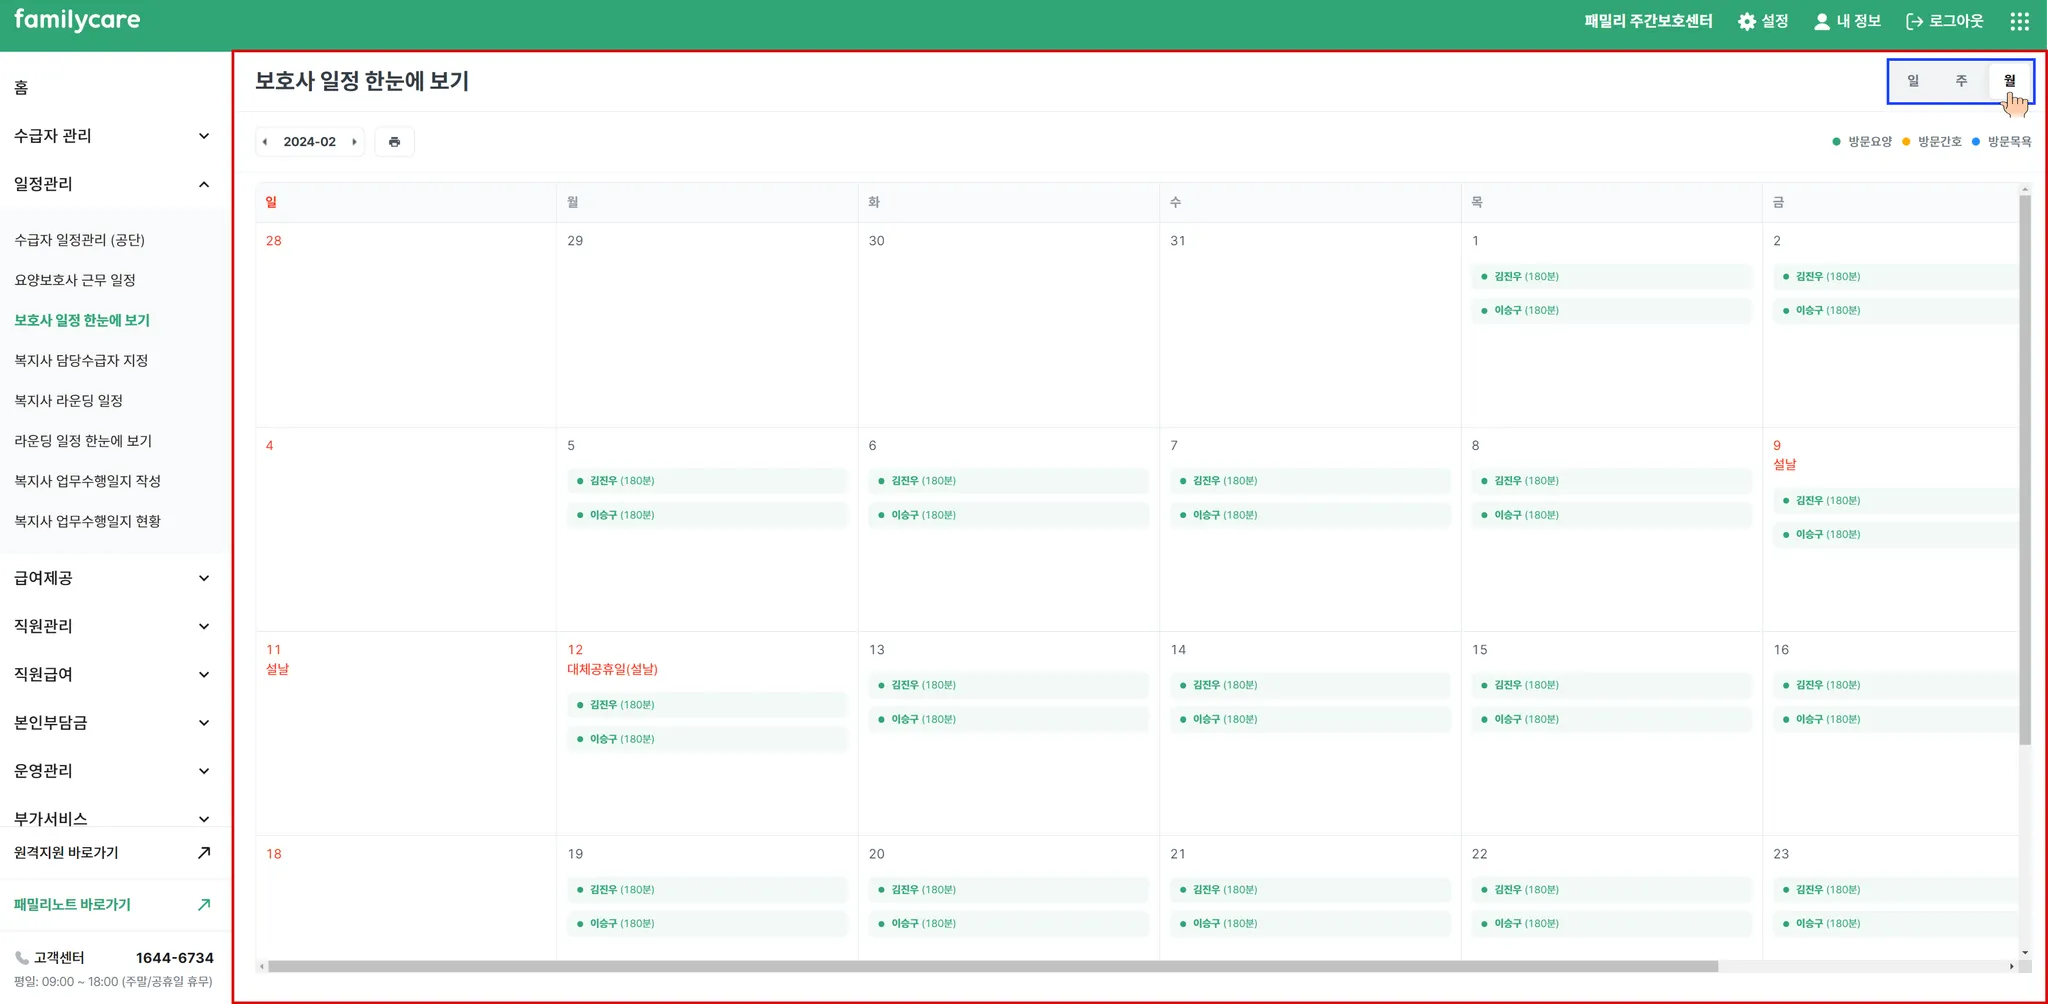The width and height of the screenshot is (2048, 1004).
Task: Open 김진우 event on February 1
Action: pos(1611,277)
